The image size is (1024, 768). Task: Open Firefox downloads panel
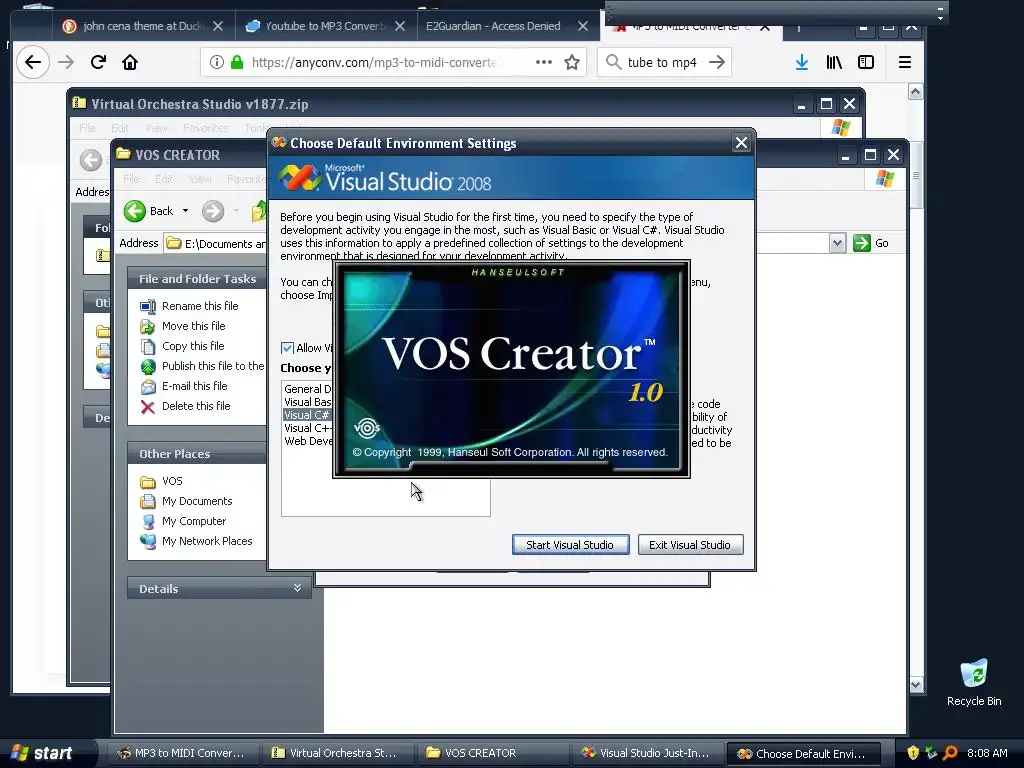coord(802,62)
